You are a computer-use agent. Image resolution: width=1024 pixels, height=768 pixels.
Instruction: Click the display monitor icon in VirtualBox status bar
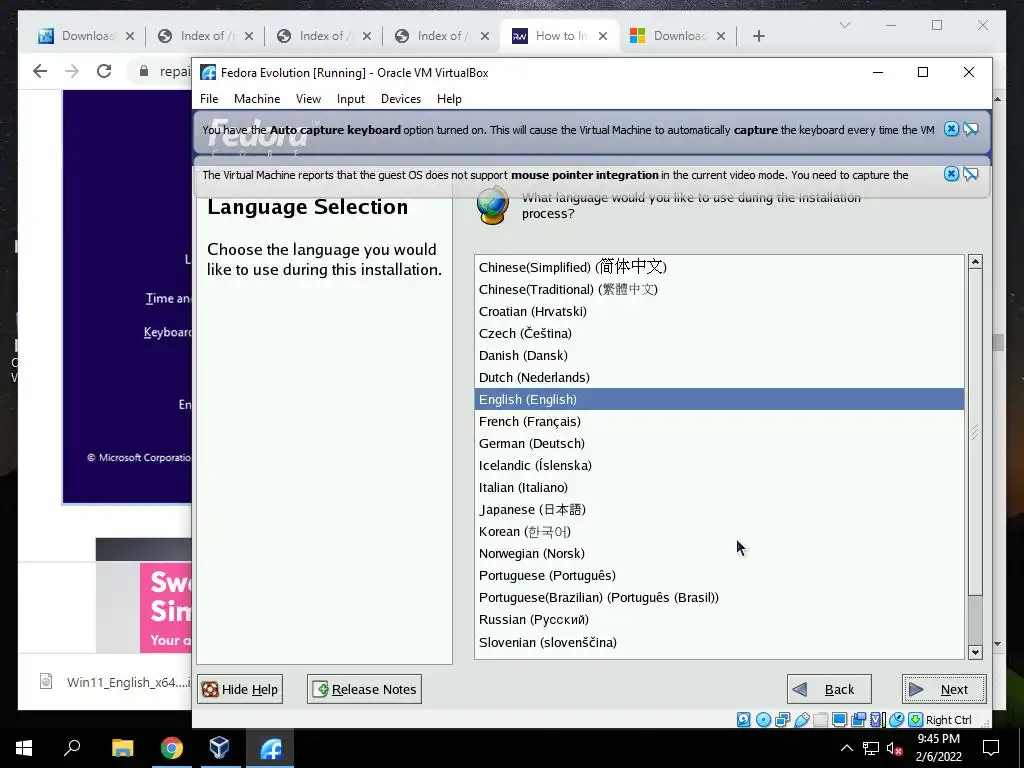pos(840,720)
